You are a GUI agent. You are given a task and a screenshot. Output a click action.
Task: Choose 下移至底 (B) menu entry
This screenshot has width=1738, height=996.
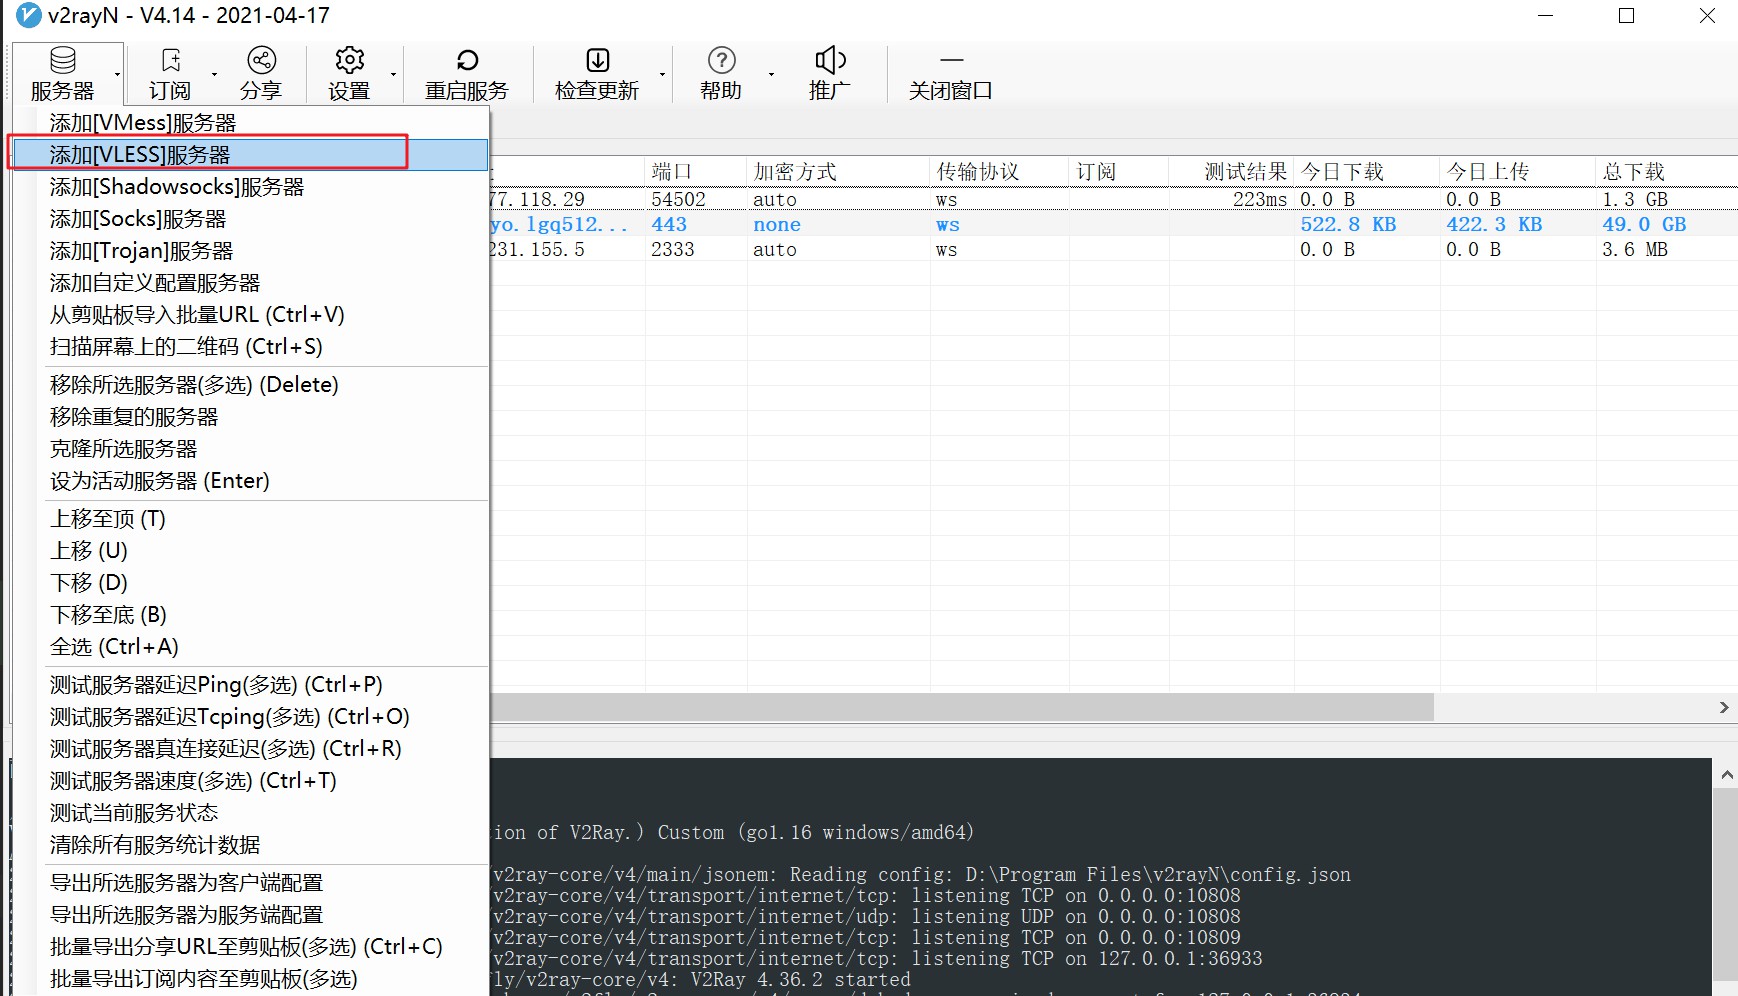[x=248, y=615]
